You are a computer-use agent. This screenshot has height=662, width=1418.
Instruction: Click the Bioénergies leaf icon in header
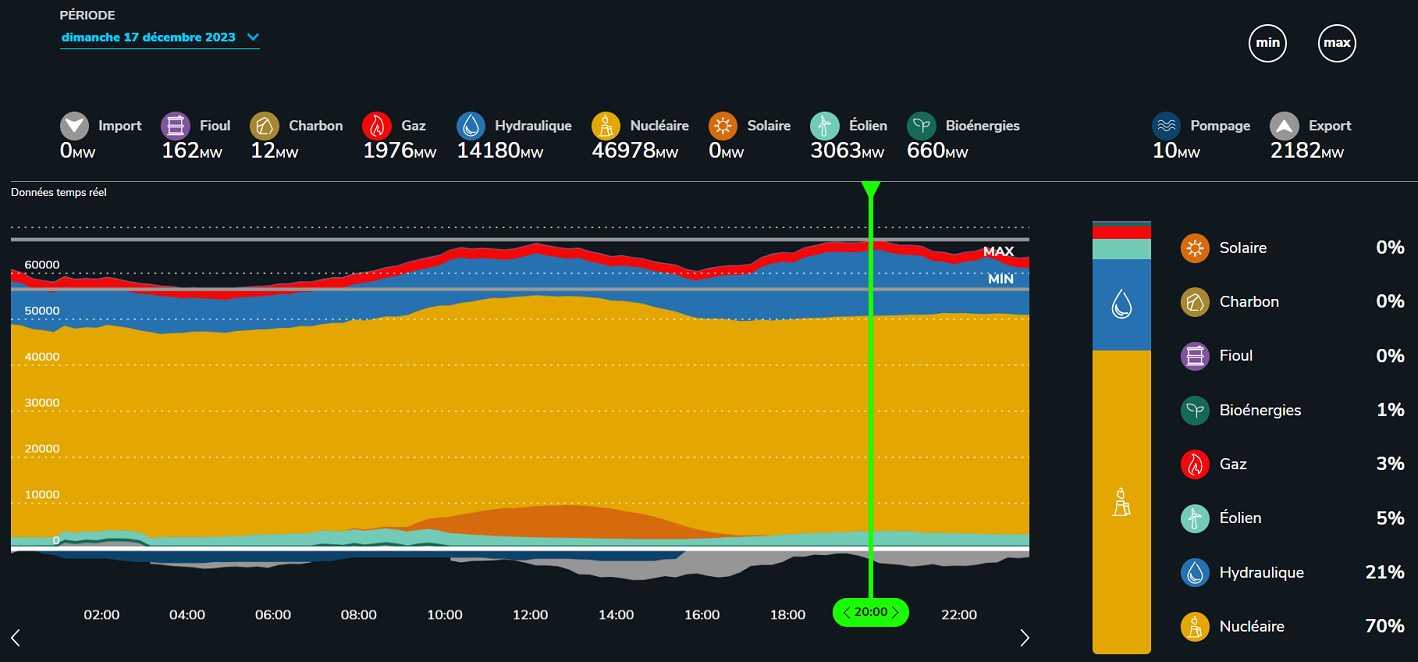click(x=921, y=126)
